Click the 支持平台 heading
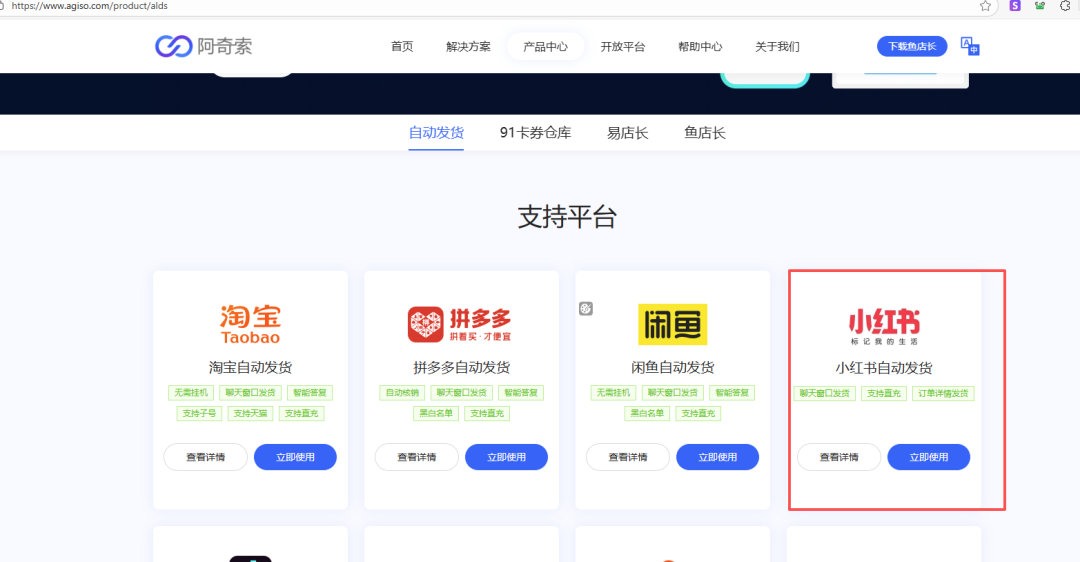Viewport: 1080px width, 562px height. [567, 217]
